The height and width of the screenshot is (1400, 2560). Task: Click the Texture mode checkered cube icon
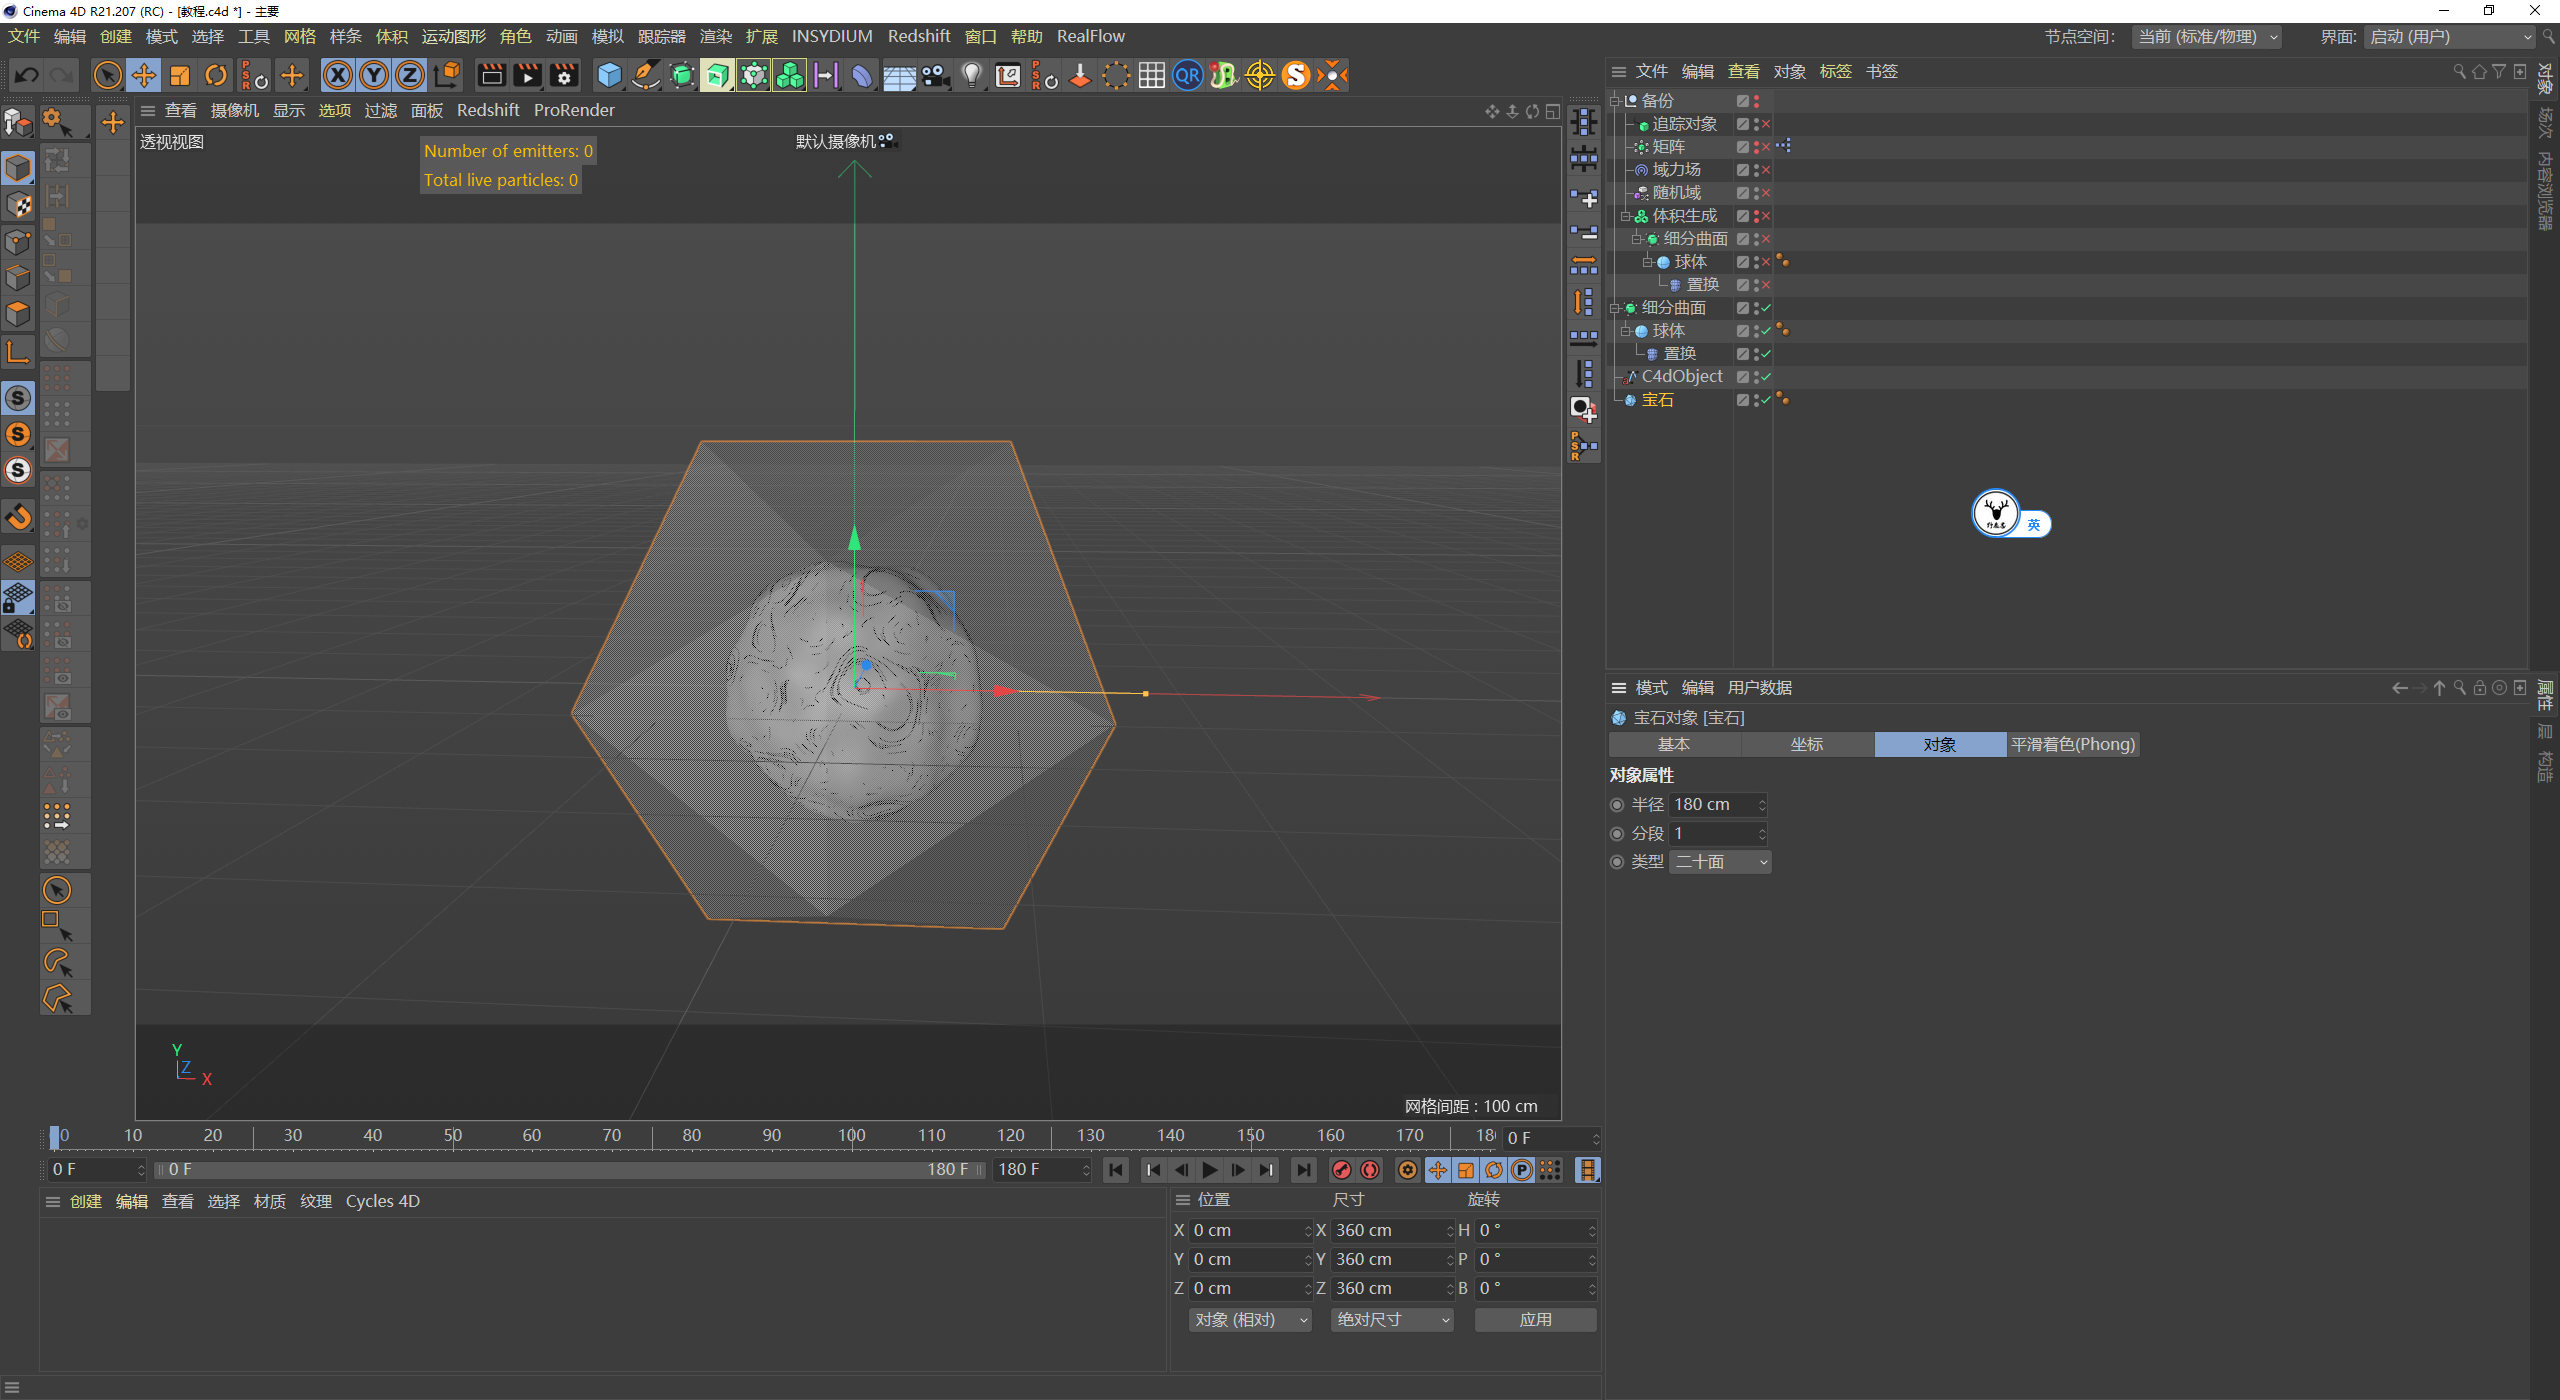18,205
